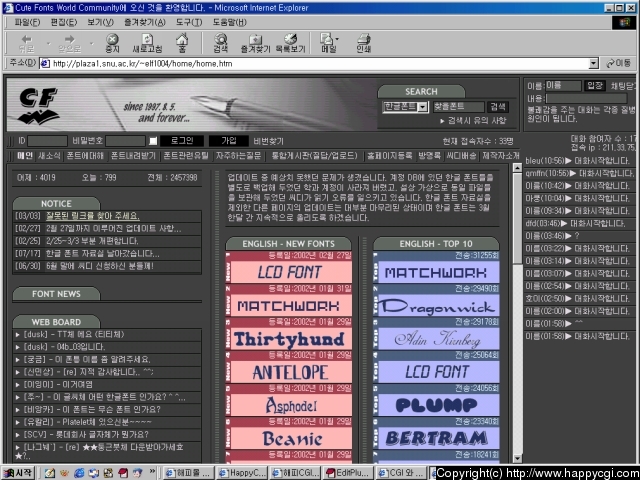Open the 파일(F) menu

point(27,22)
